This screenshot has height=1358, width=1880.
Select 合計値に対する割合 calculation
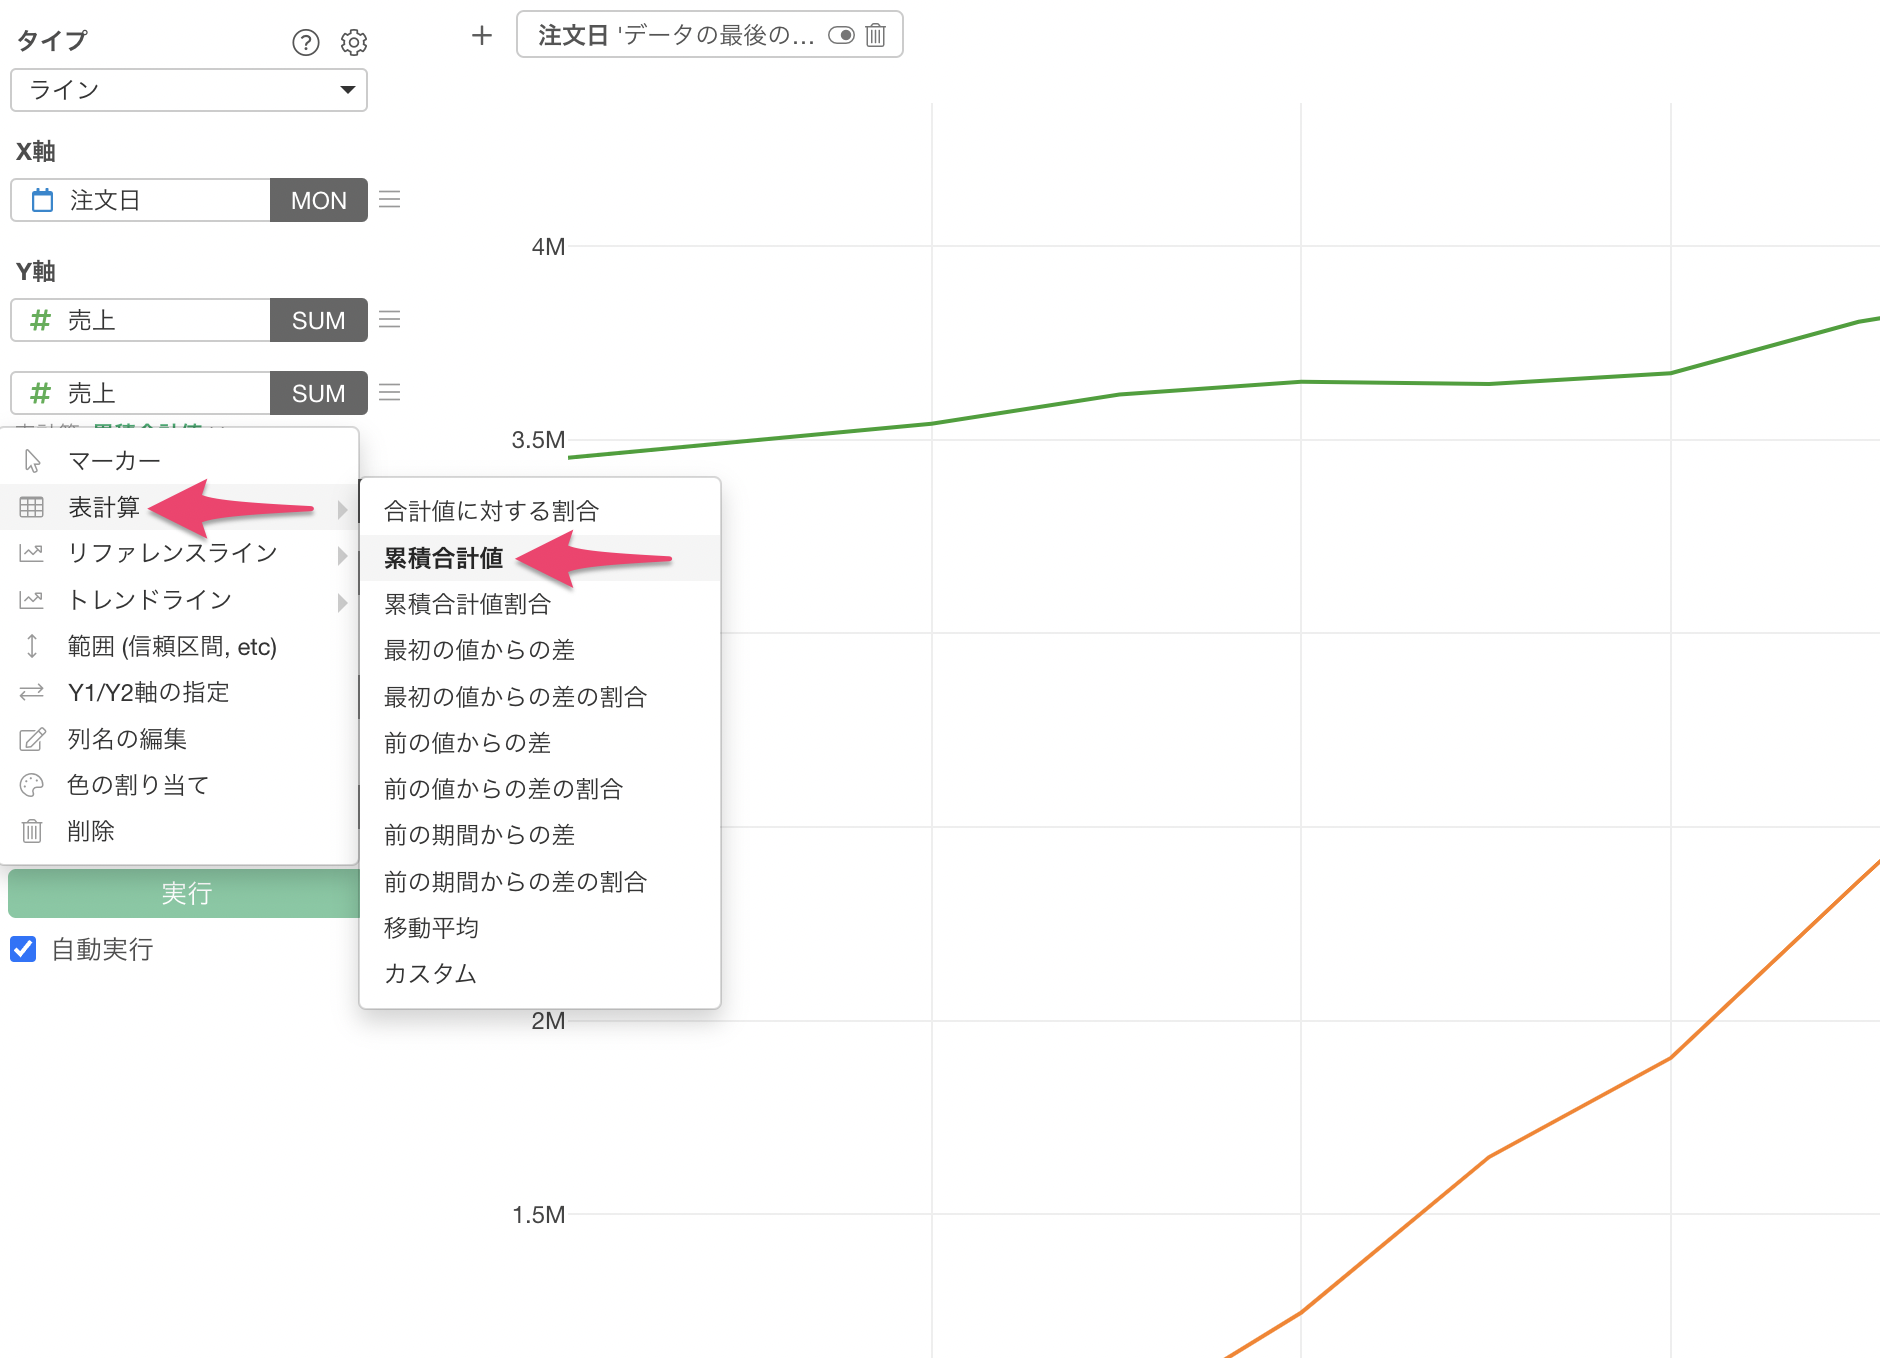540,511
